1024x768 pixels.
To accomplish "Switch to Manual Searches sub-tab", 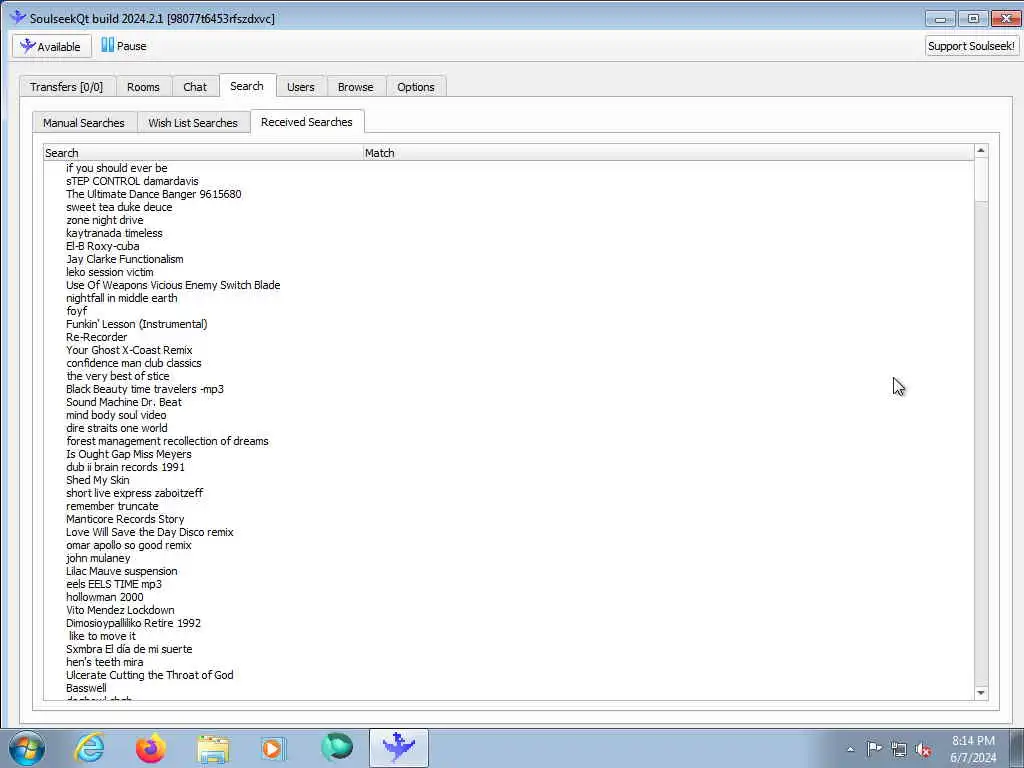I will point(84,123).
